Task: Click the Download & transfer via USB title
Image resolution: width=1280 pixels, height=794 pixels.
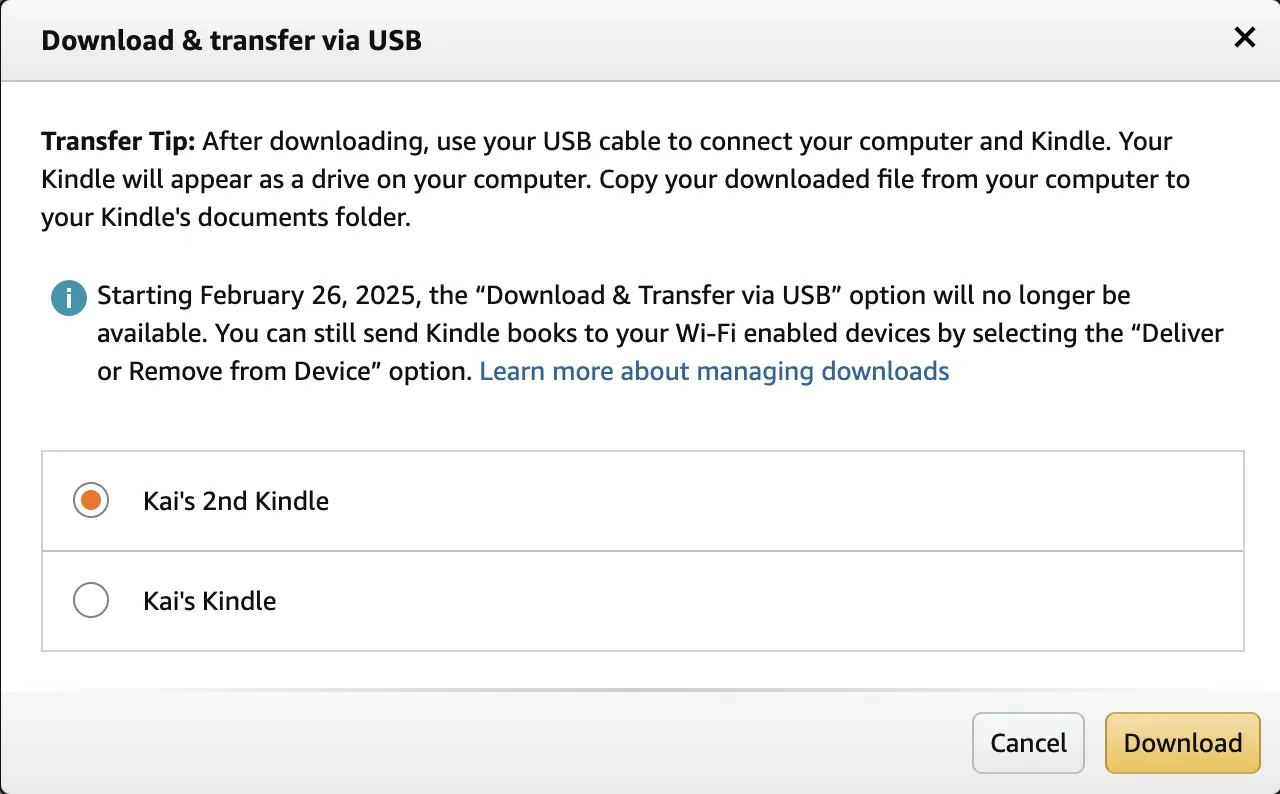Action: (231, 40)
